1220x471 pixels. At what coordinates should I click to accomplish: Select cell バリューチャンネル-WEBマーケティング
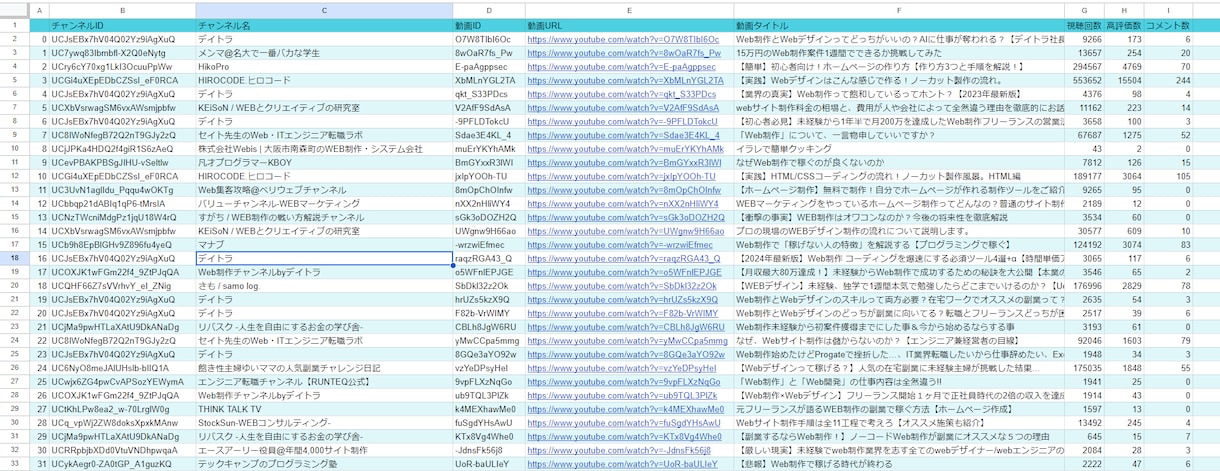pyautogui.click(x=324, y=203)
